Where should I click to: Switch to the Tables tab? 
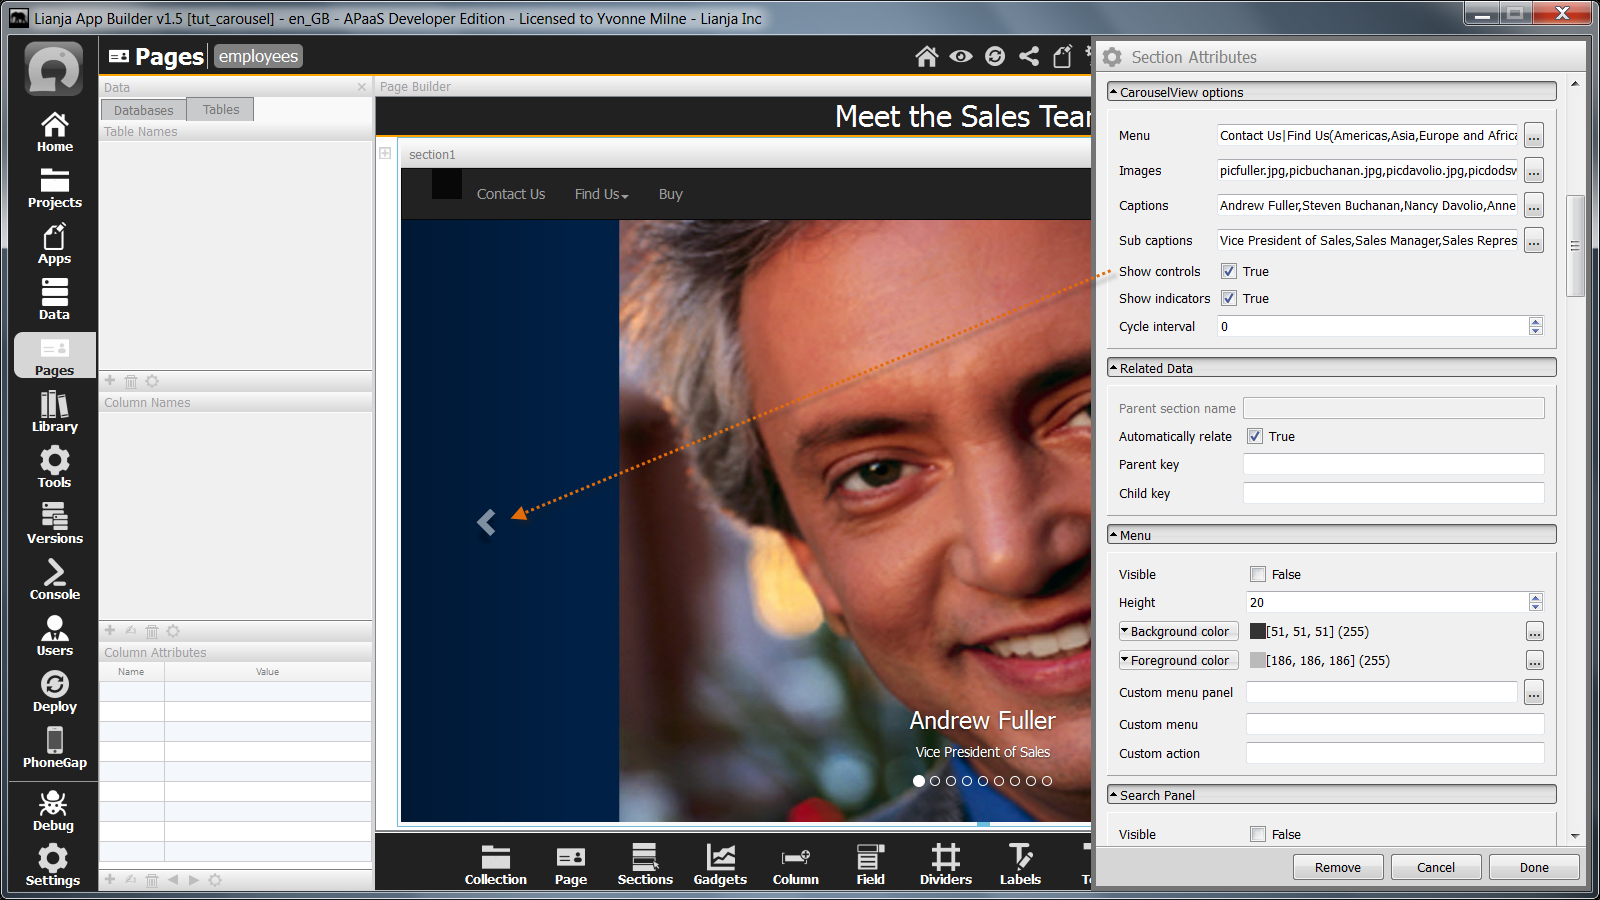coord(221,110)
